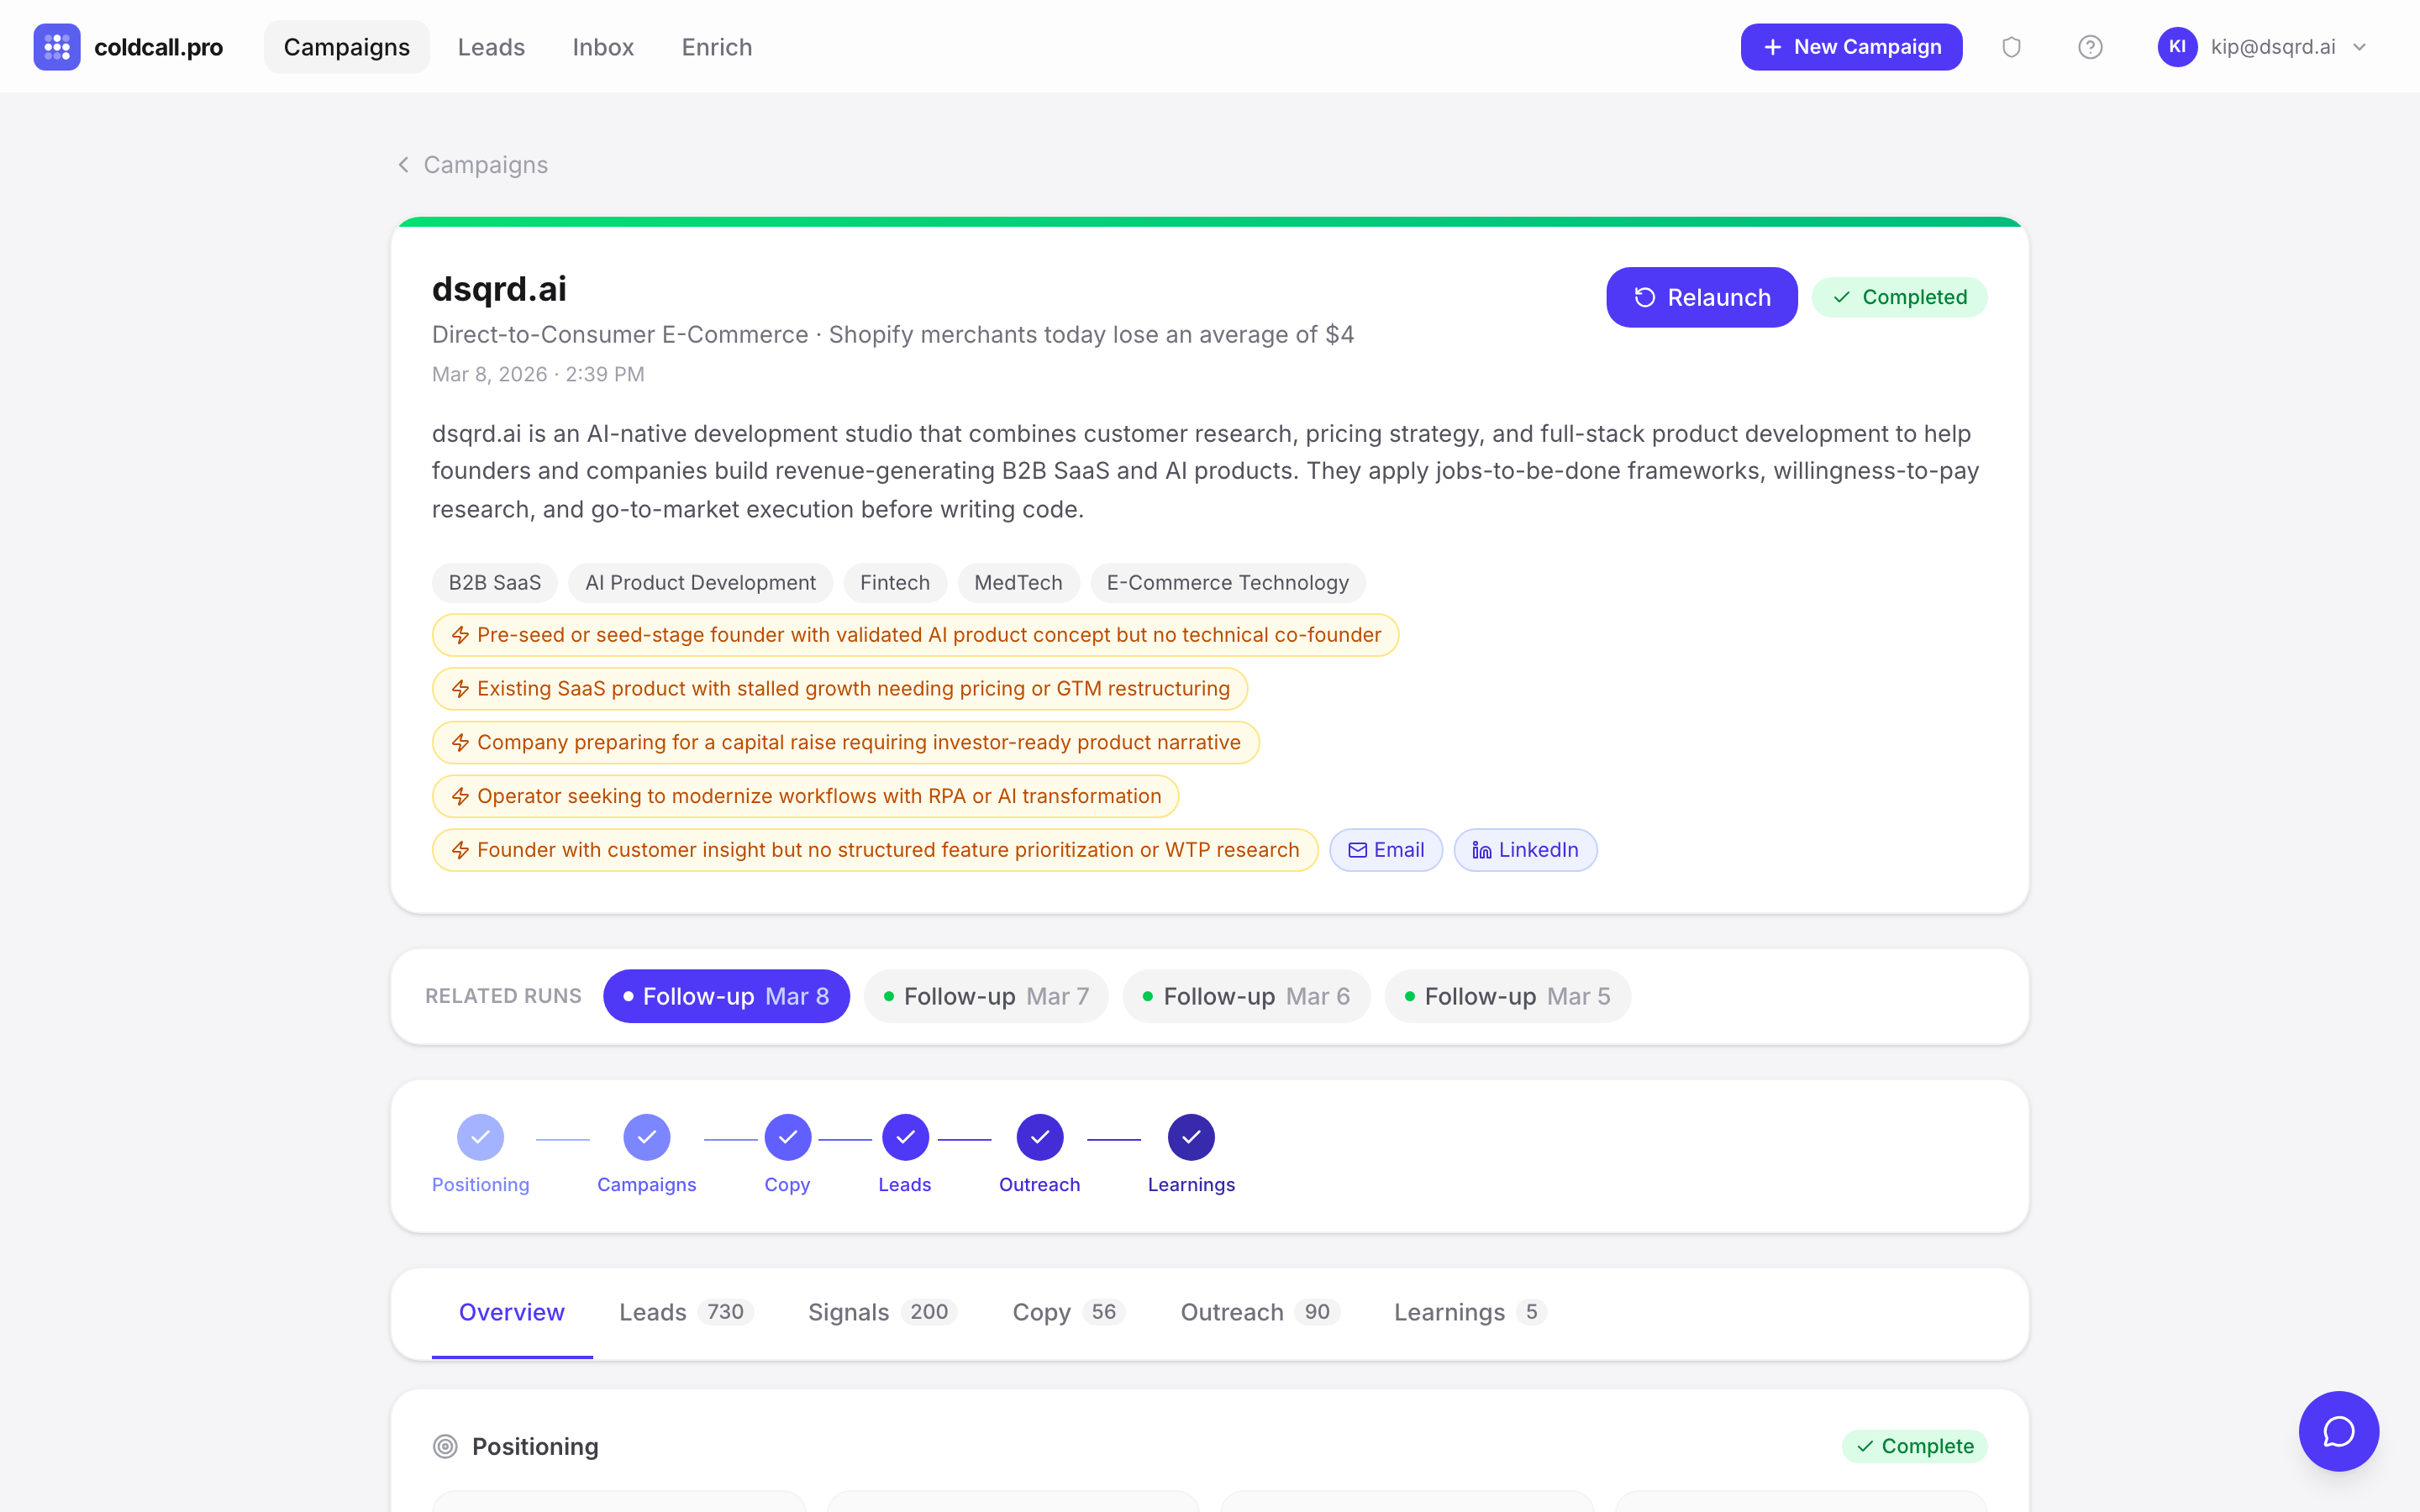Click the New Campaign button
Viewport: 2420px width, 1512px height.
tap(1851, 47)
